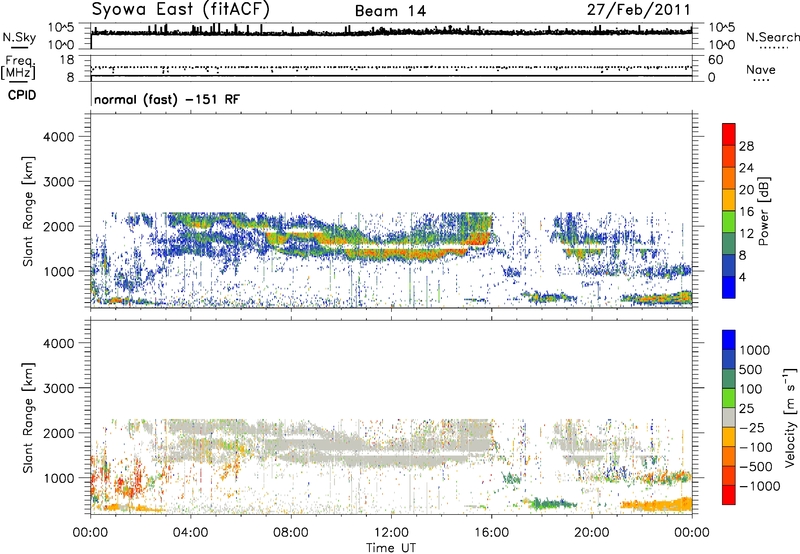Click the 'normal (fast) -151 RF' text

pos(166,99)
